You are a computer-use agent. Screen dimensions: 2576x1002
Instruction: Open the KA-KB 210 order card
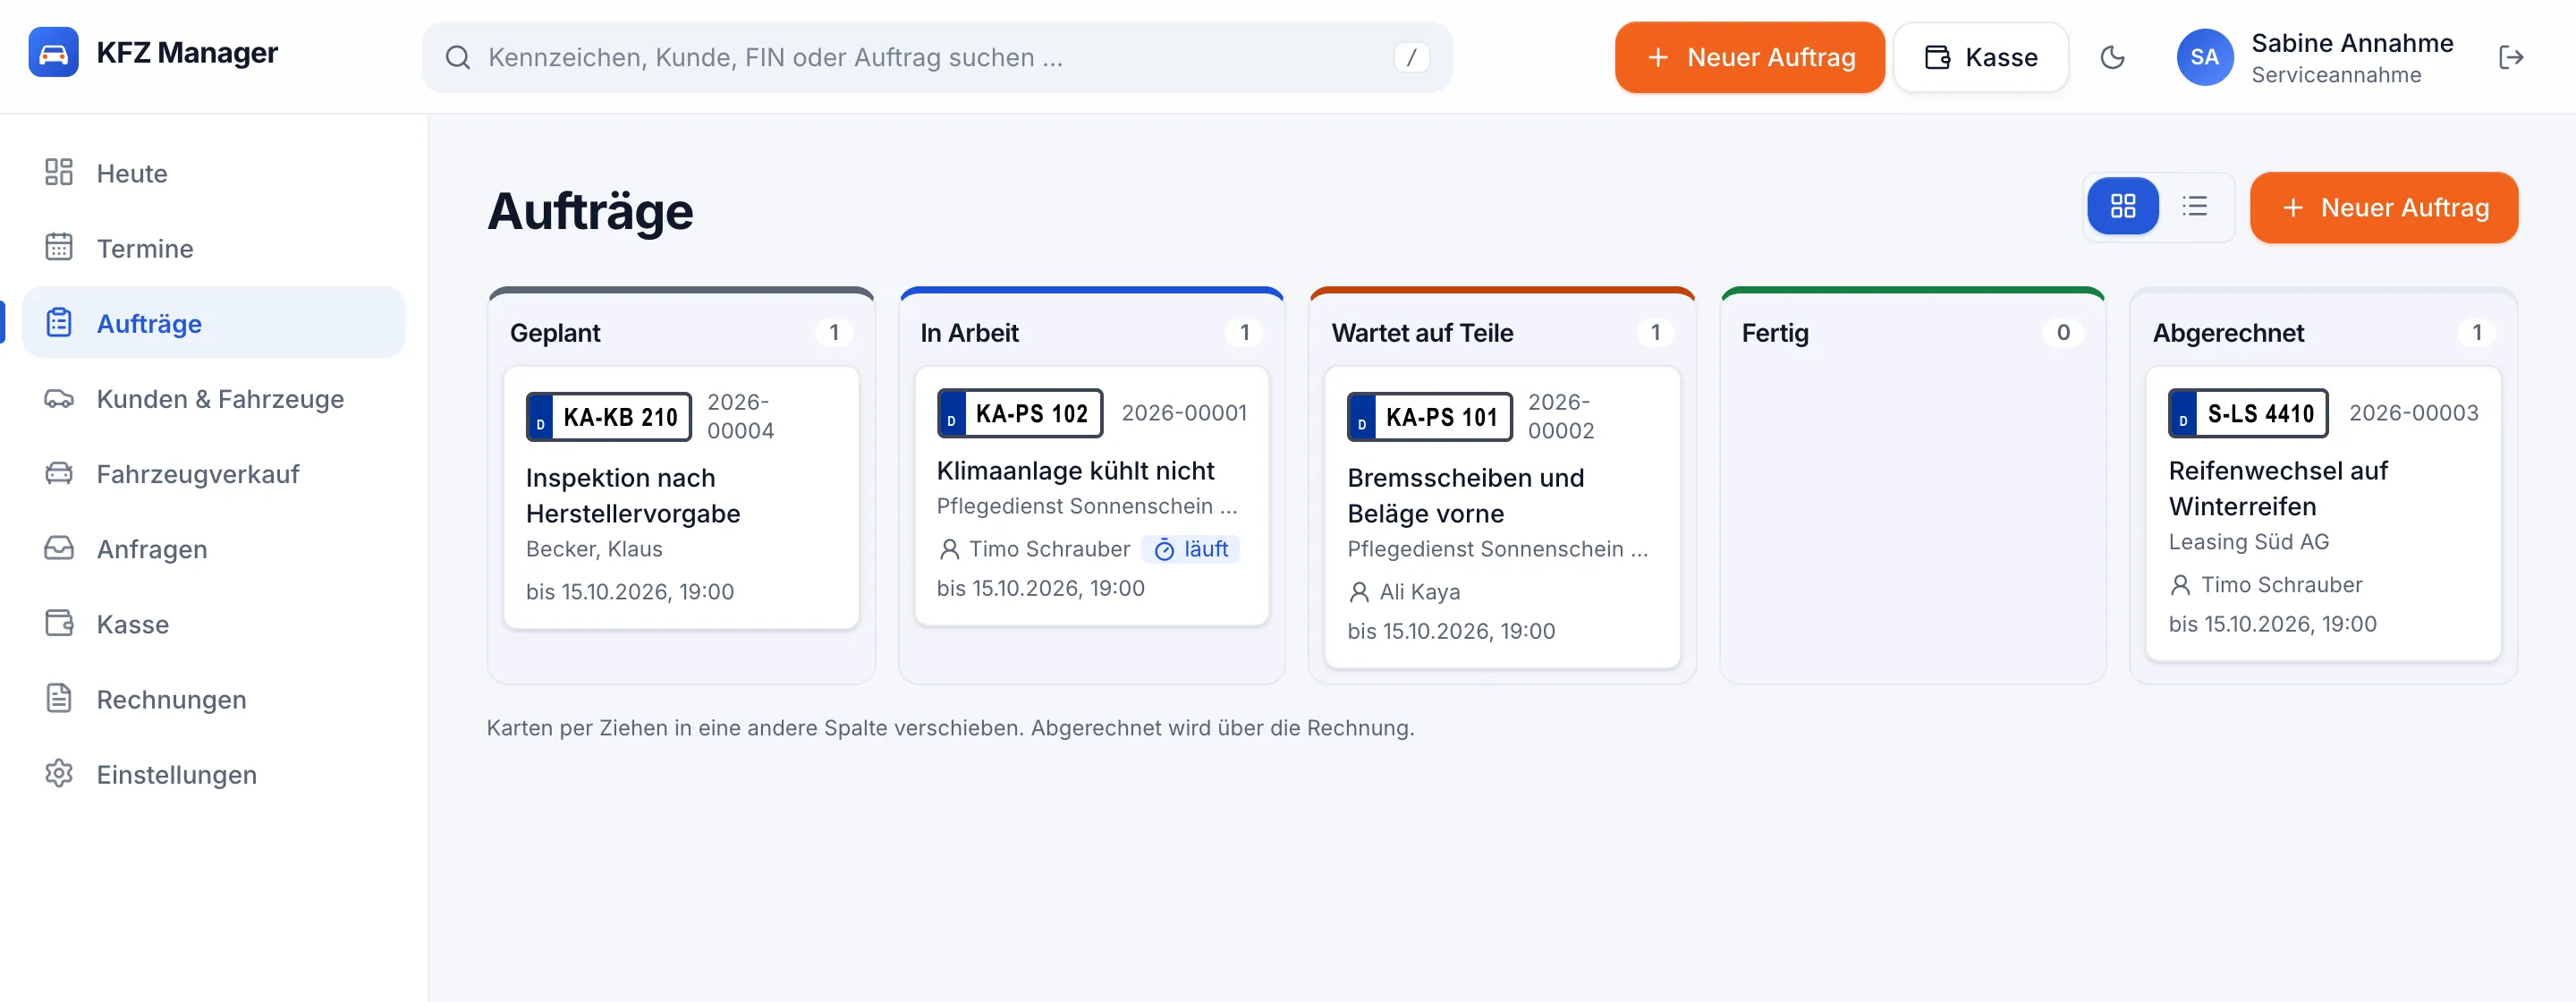[681, 497]
